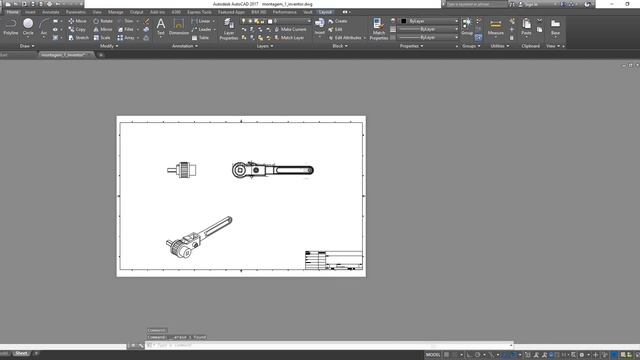Screen dimensions: 640x360
Task: Expand the Annotation panel
Action: click(184, 46)
